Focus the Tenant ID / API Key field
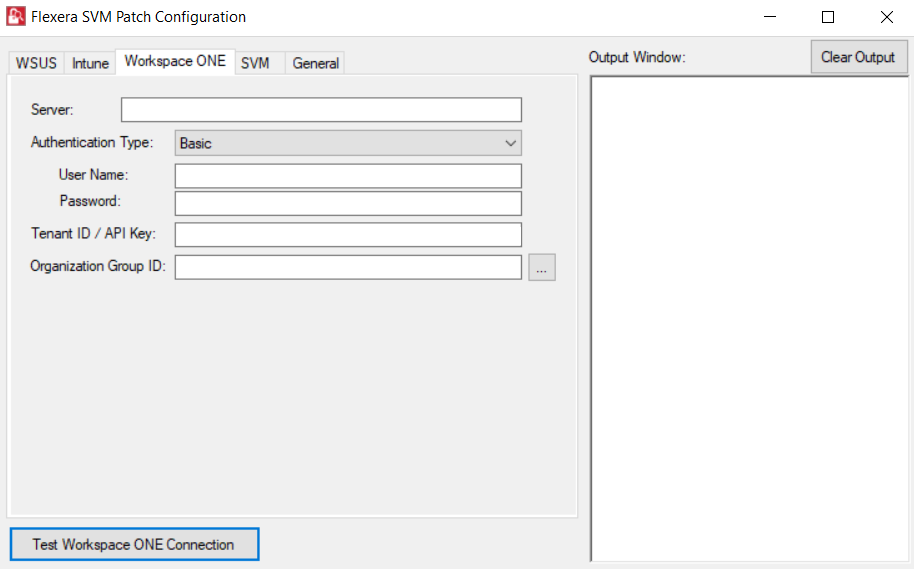This screenshot has height=569, width=914. tap(348, 235)
